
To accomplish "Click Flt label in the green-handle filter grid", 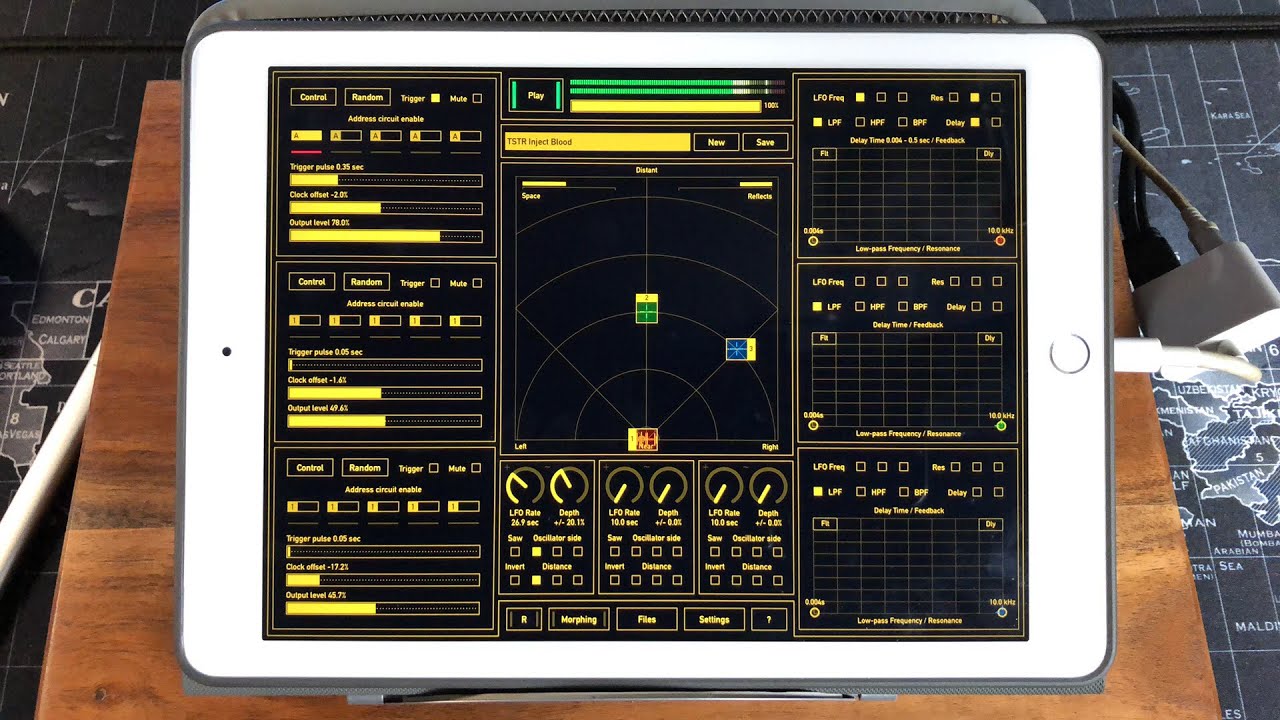I will point(825,339).
